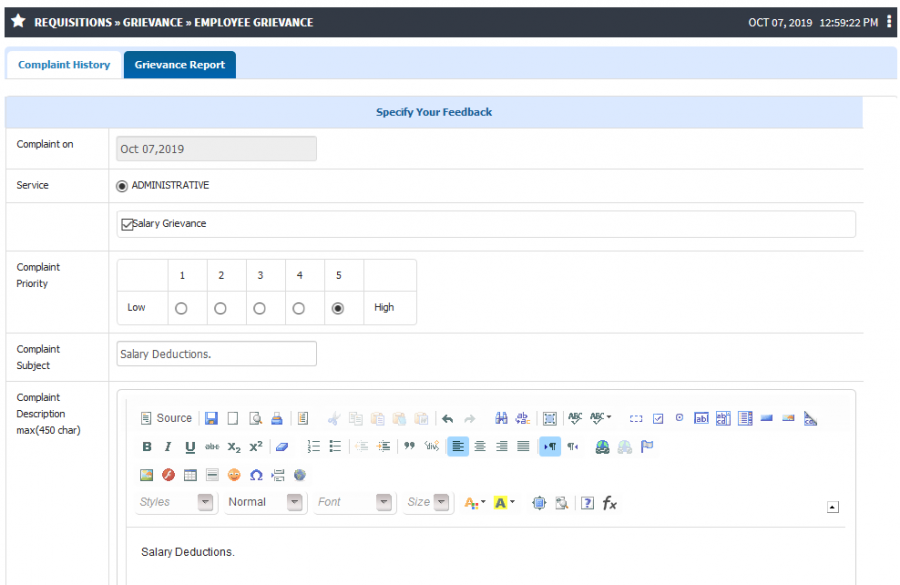
Task: Insert an IFrame with the globe icon
Action: tap(300, 475)
